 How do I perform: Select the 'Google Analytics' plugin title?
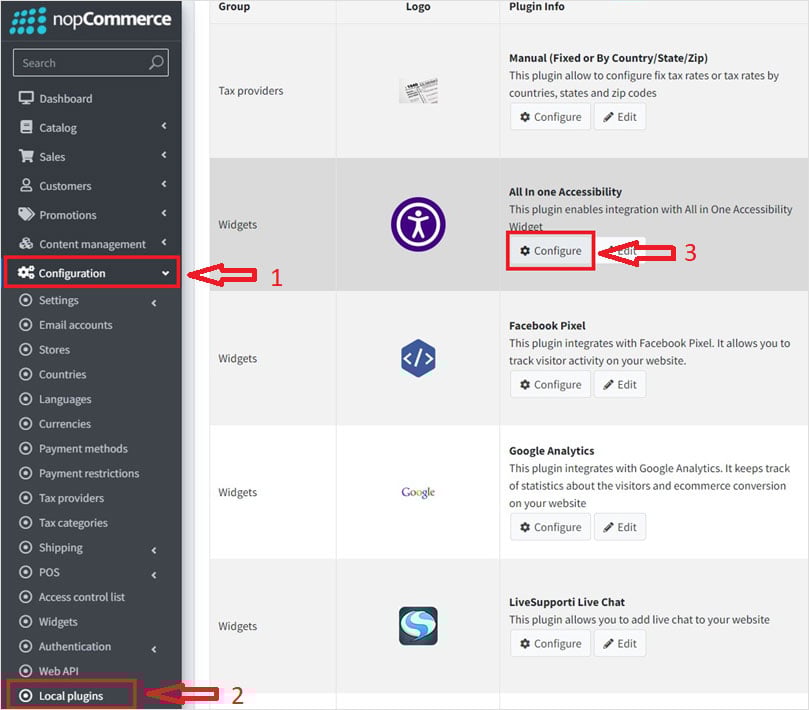pos(552,451)
